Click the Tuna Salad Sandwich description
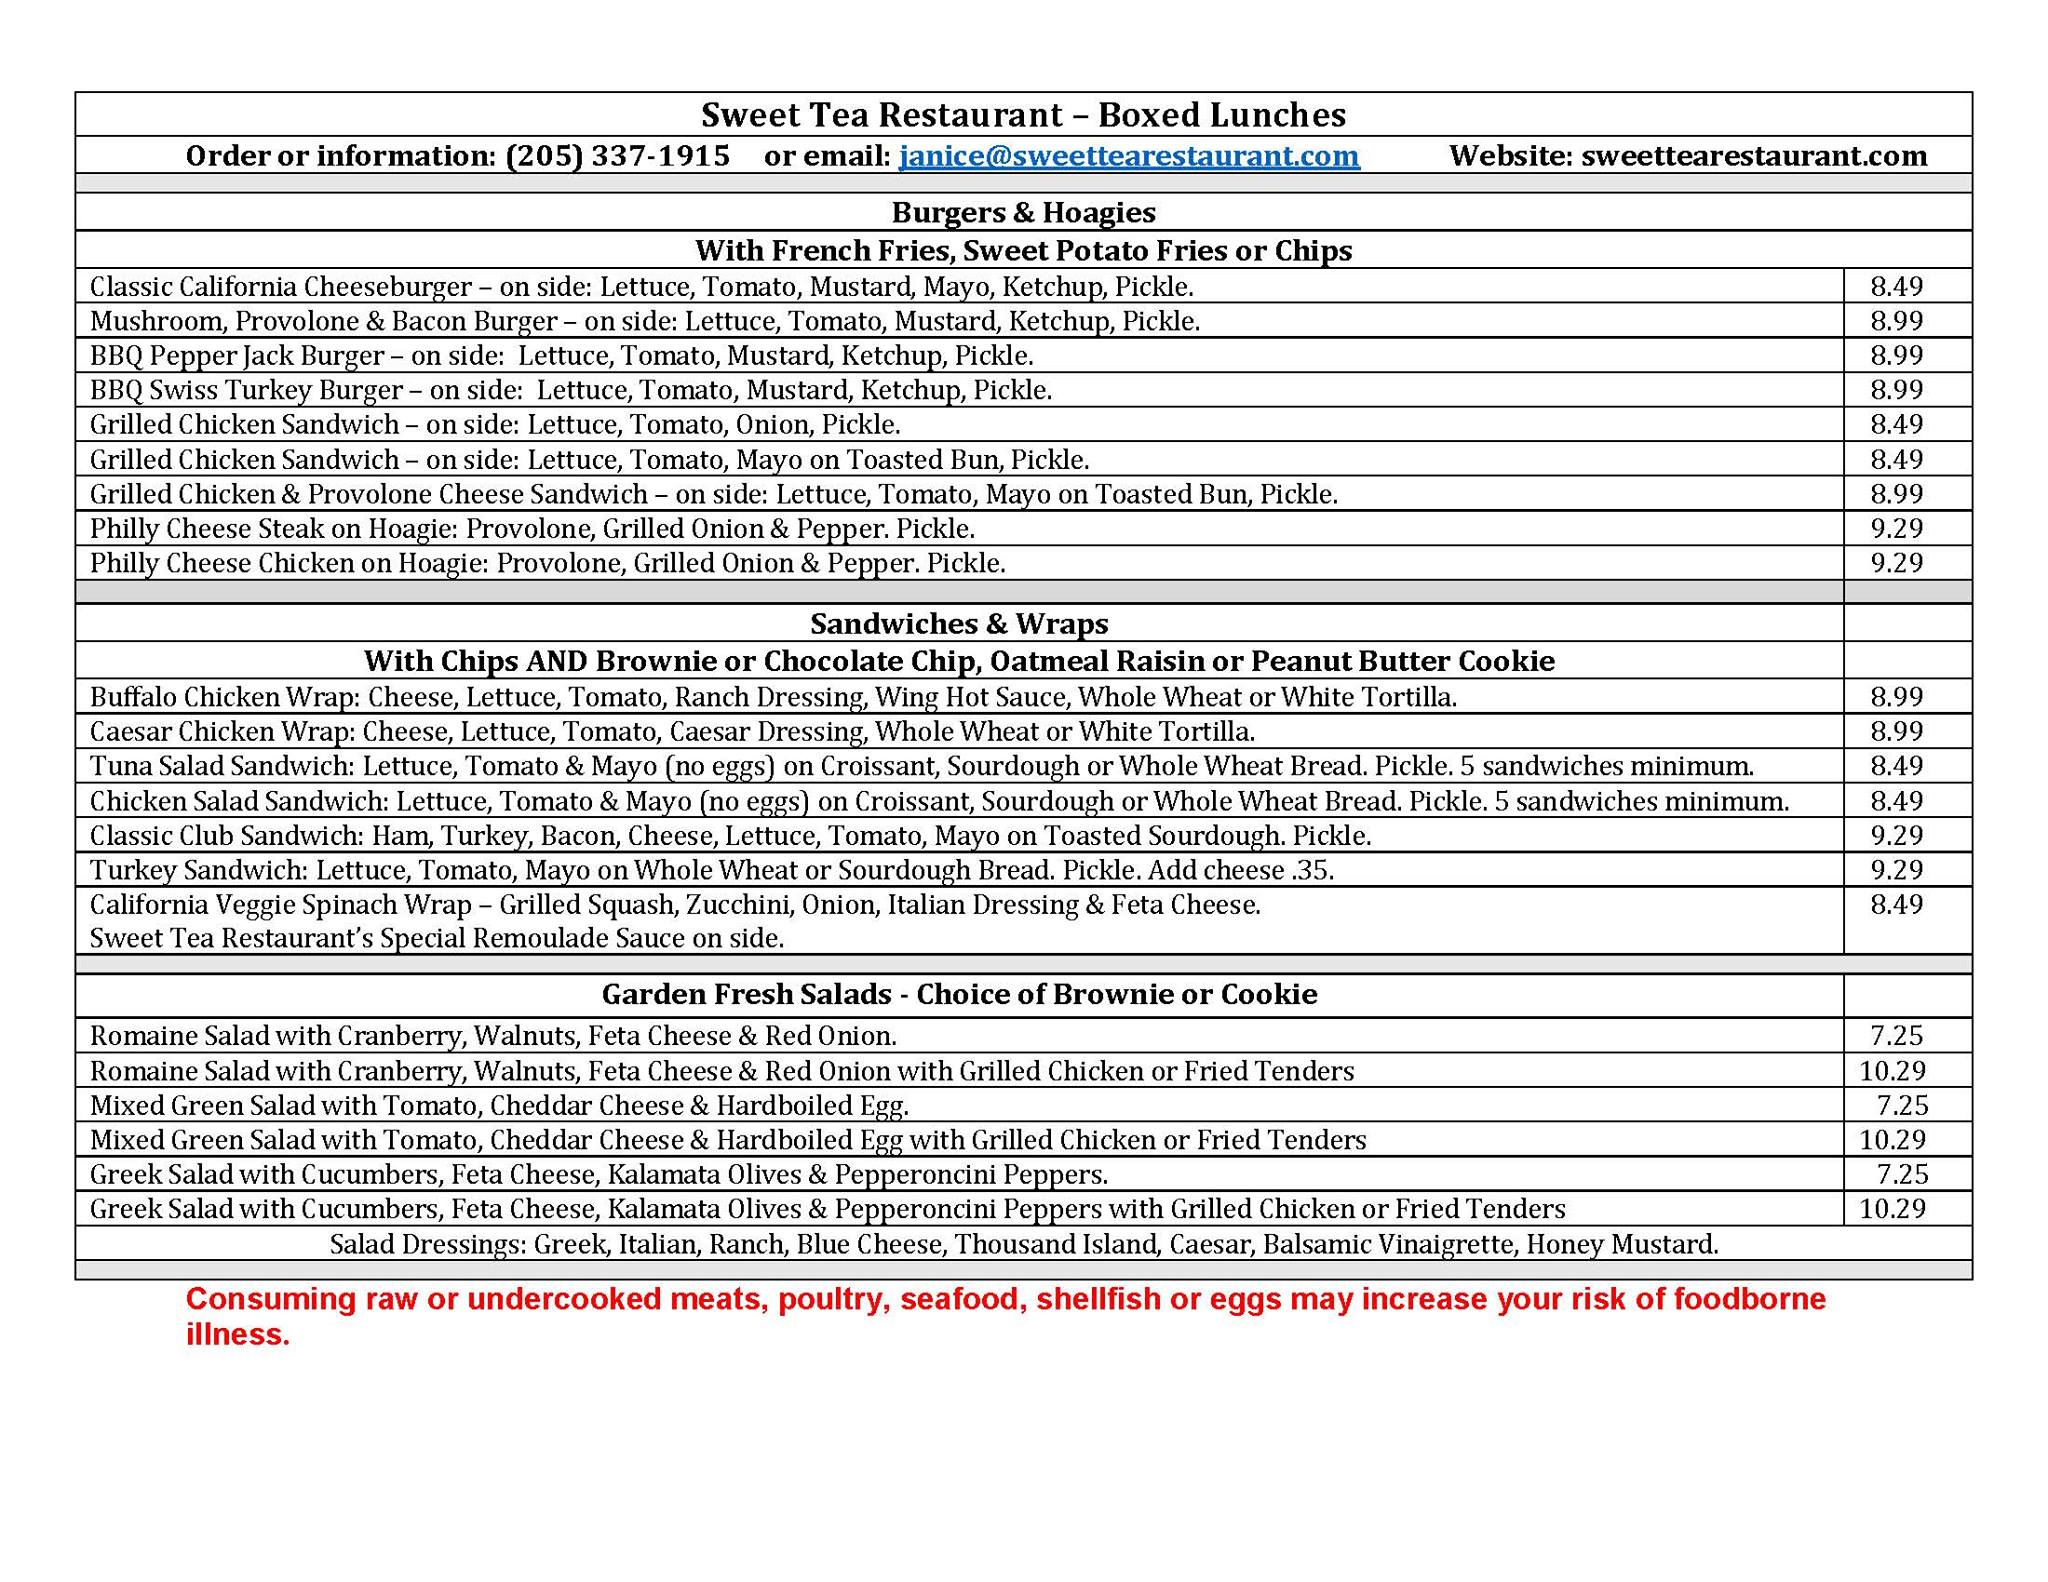2048x1582 pixels. point(921,767)
